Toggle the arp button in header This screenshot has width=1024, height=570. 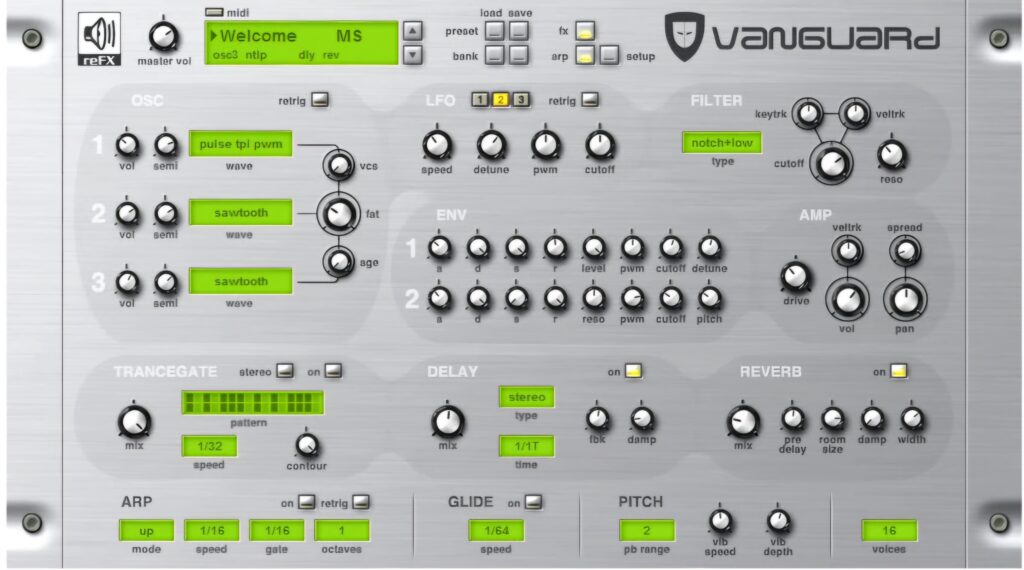click(x=585, y=55)
